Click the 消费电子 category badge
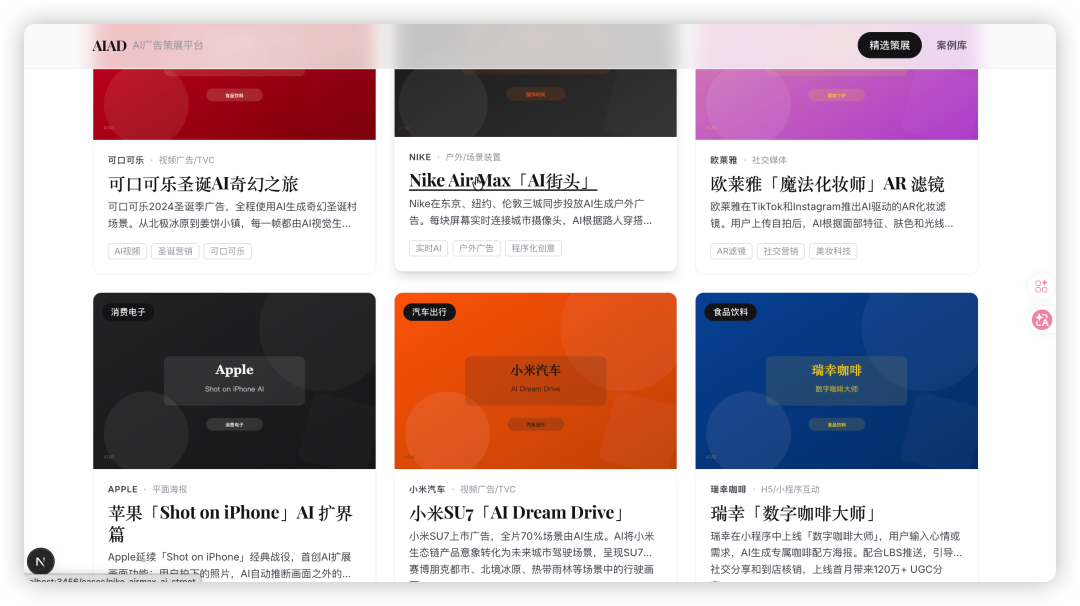 [128, 312]
